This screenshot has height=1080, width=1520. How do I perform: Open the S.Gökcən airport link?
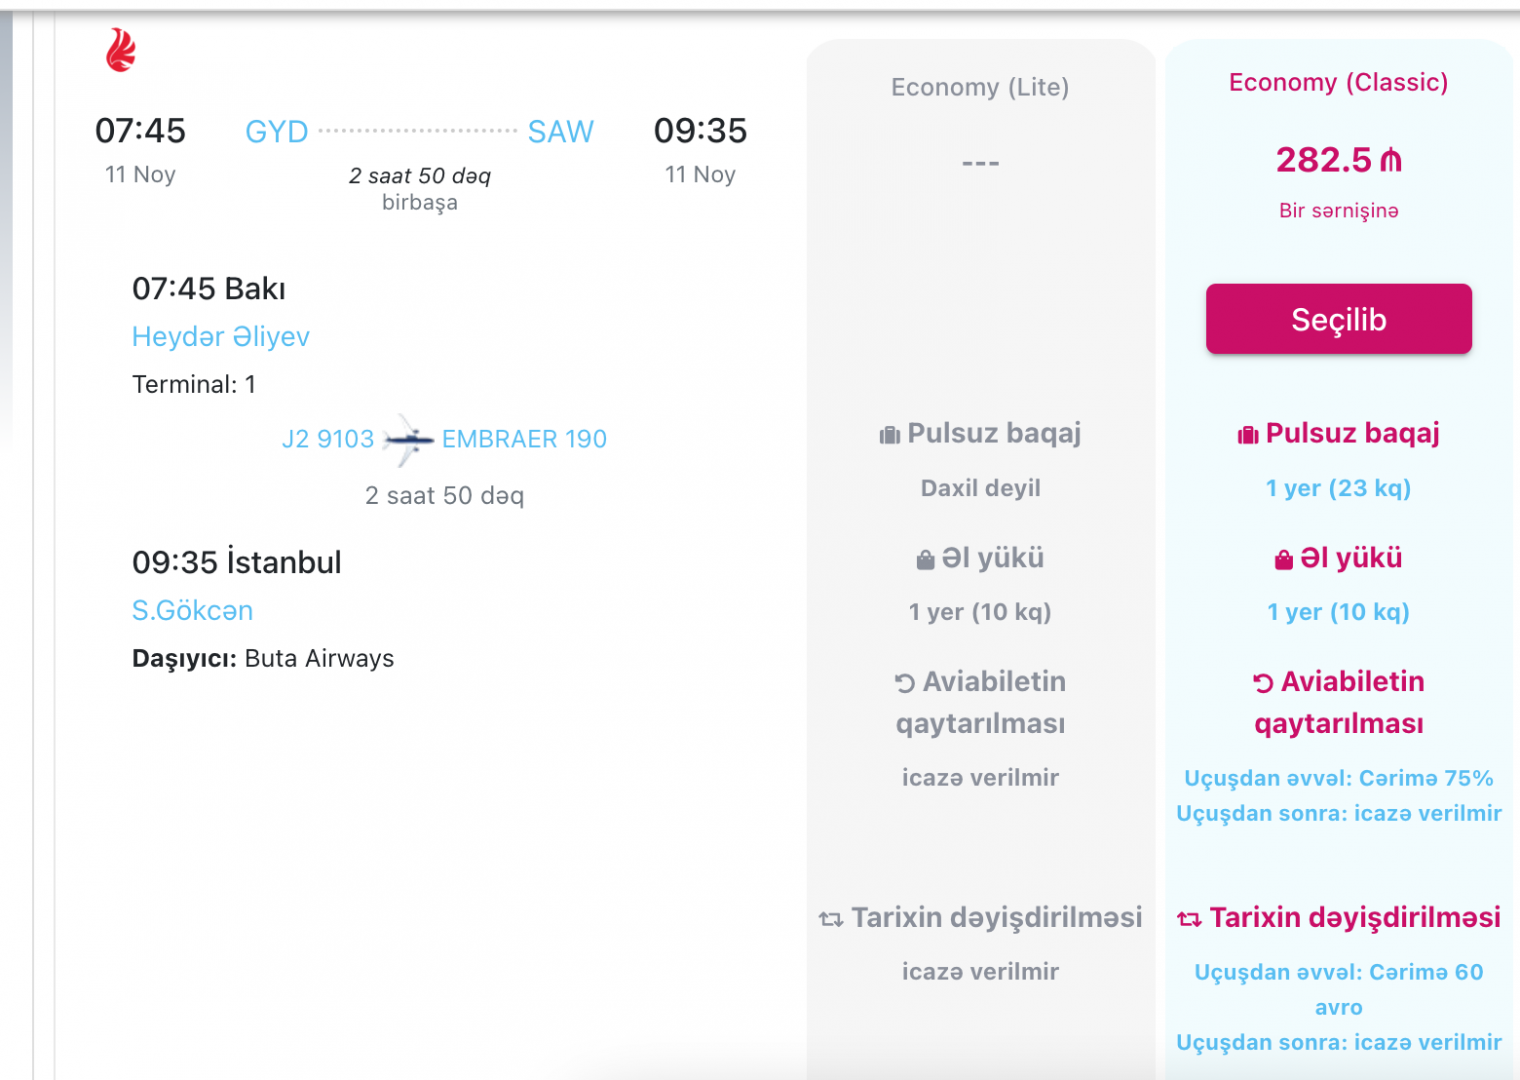tap(192, 611)
